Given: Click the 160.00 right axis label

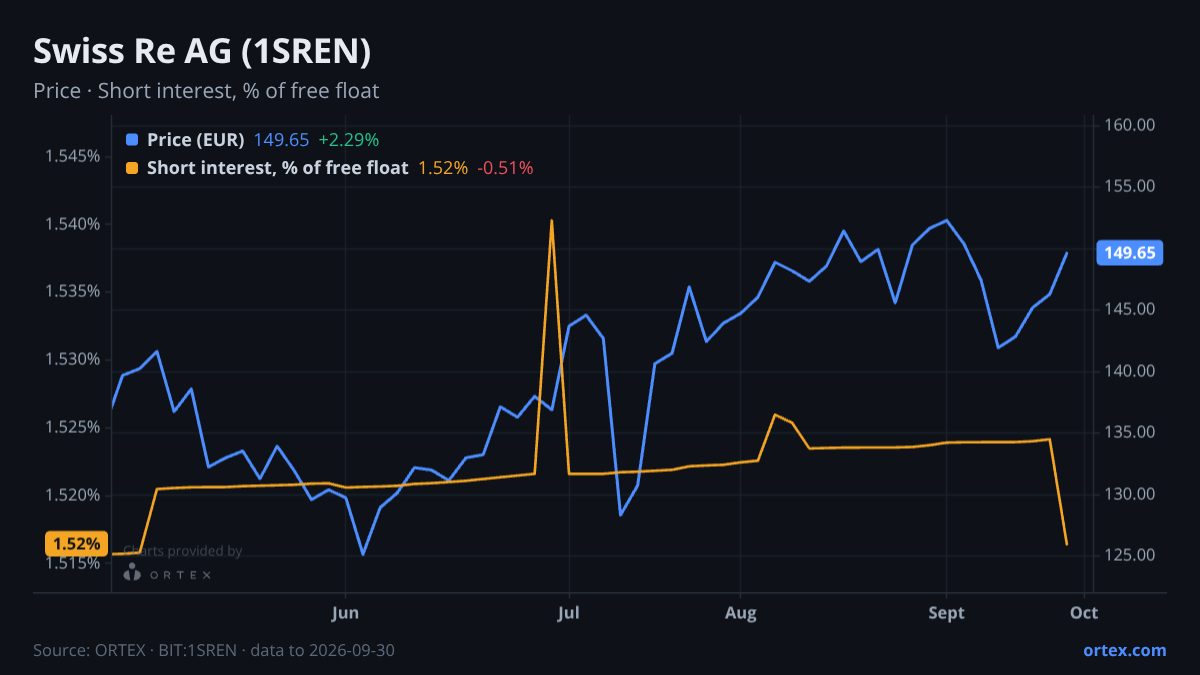Looking at the screenshot, I should click(1130, 125).
